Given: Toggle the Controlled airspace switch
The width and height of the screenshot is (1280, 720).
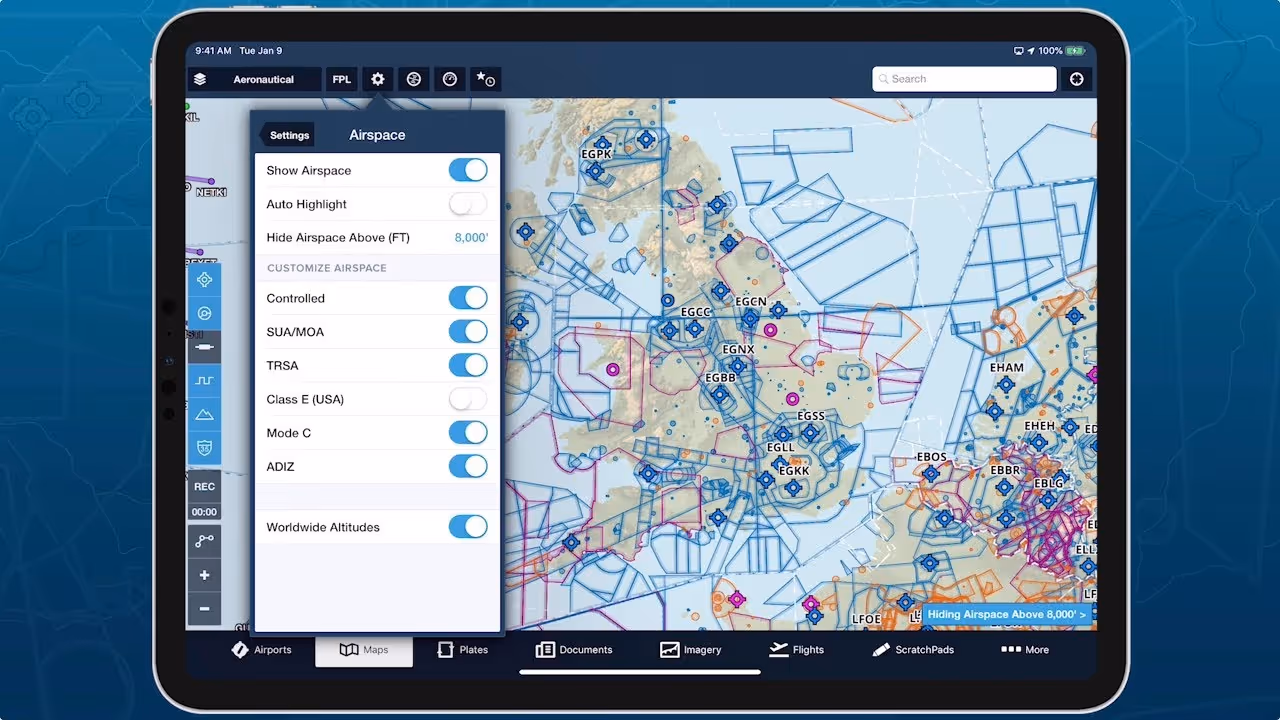Looking at the screenshot, I should [x=468, y=298].
